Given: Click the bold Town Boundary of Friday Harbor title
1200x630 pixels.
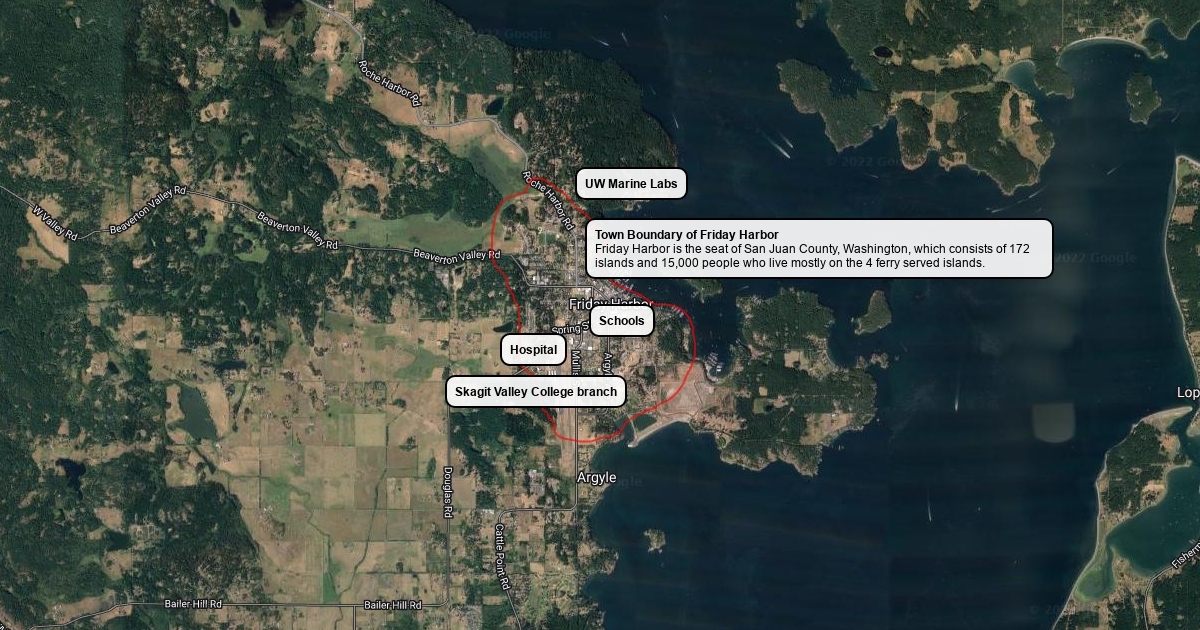Looking at the screenshot, I should pos(686,235).
